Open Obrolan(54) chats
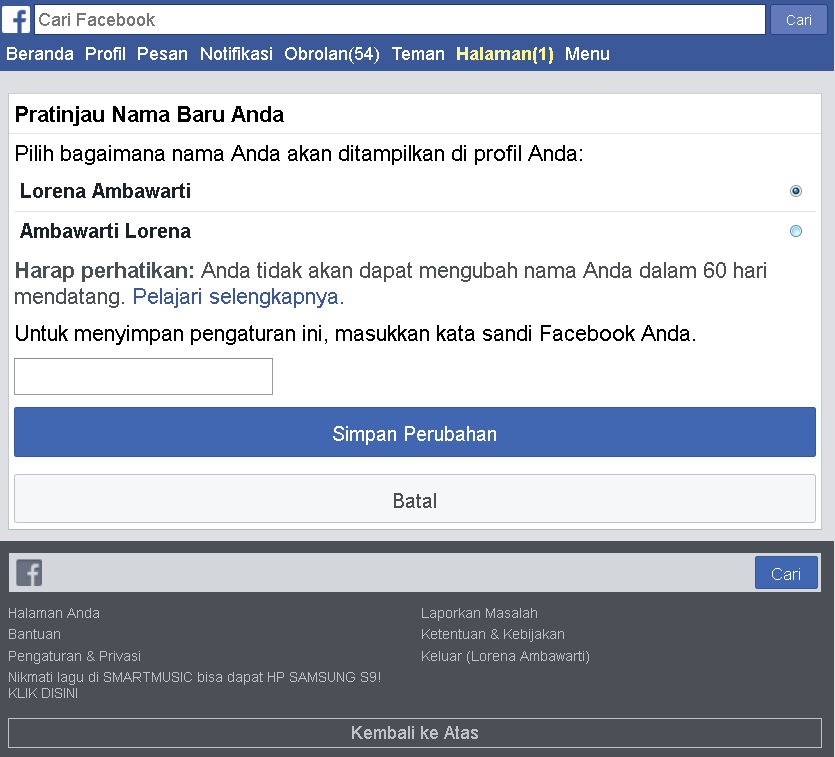Screen dimensions: 835x757 (332, 54)
